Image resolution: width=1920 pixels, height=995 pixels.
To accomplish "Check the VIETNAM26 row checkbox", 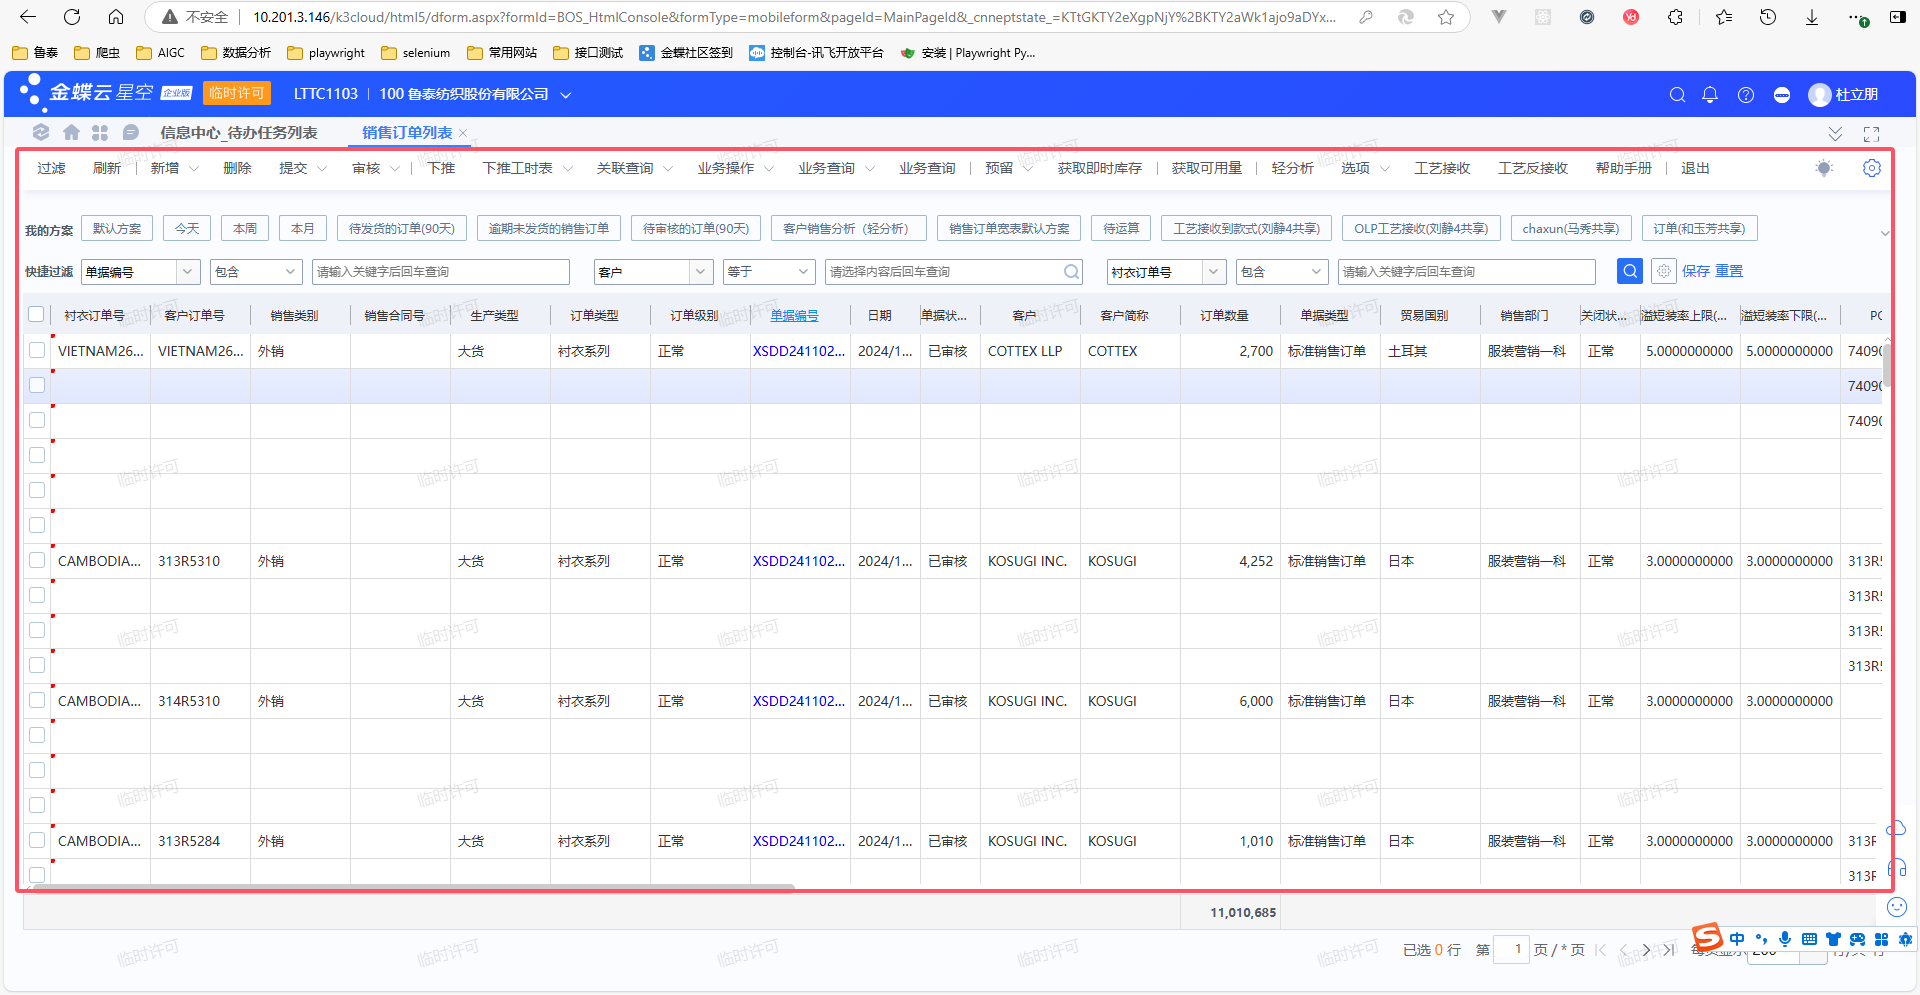I will coord(37,350).
